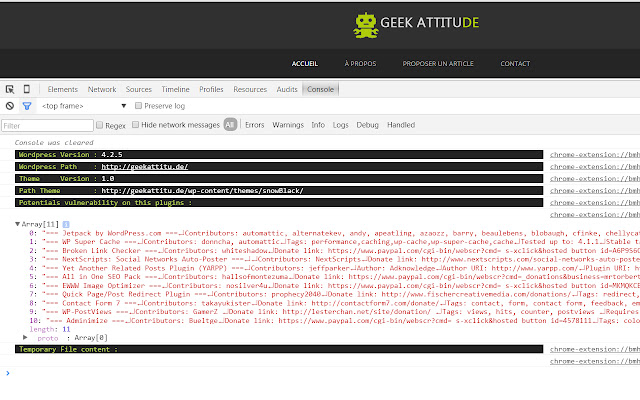Image resolution: width=640 pixels, height=400 pixels.
Task: Click the console prompt input line
Action: click(322, 373)
